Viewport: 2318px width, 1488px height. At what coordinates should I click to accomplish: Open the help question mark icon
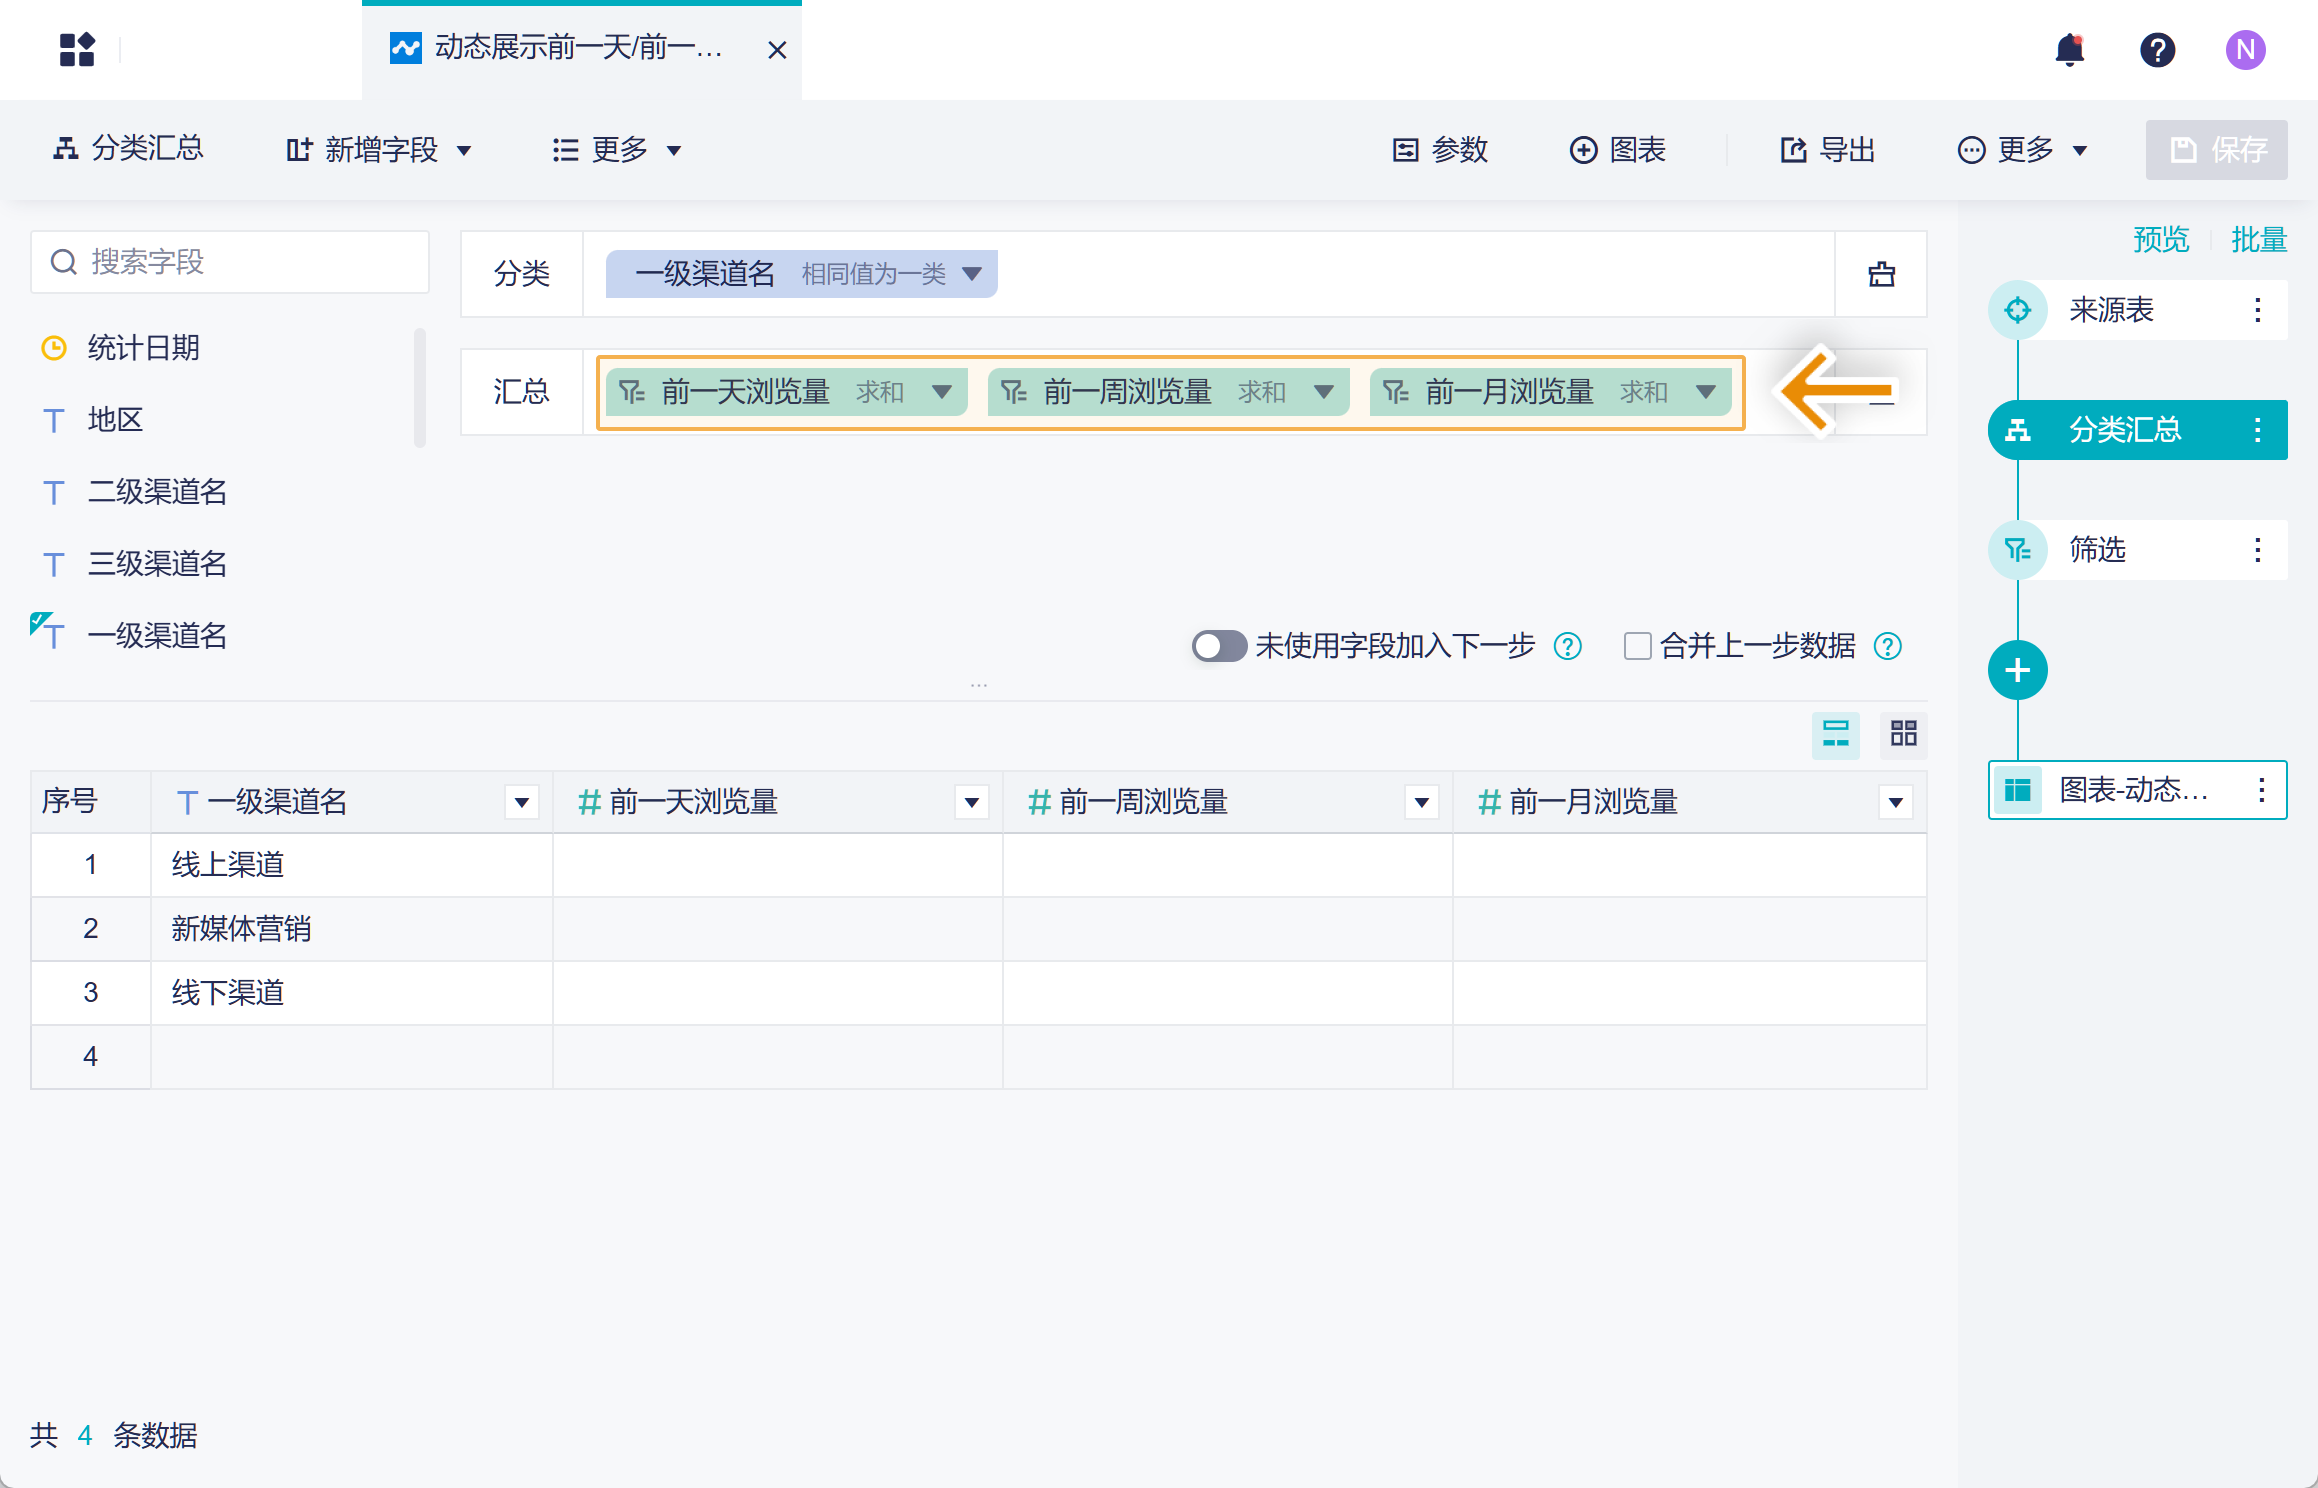coord(2157,50)
